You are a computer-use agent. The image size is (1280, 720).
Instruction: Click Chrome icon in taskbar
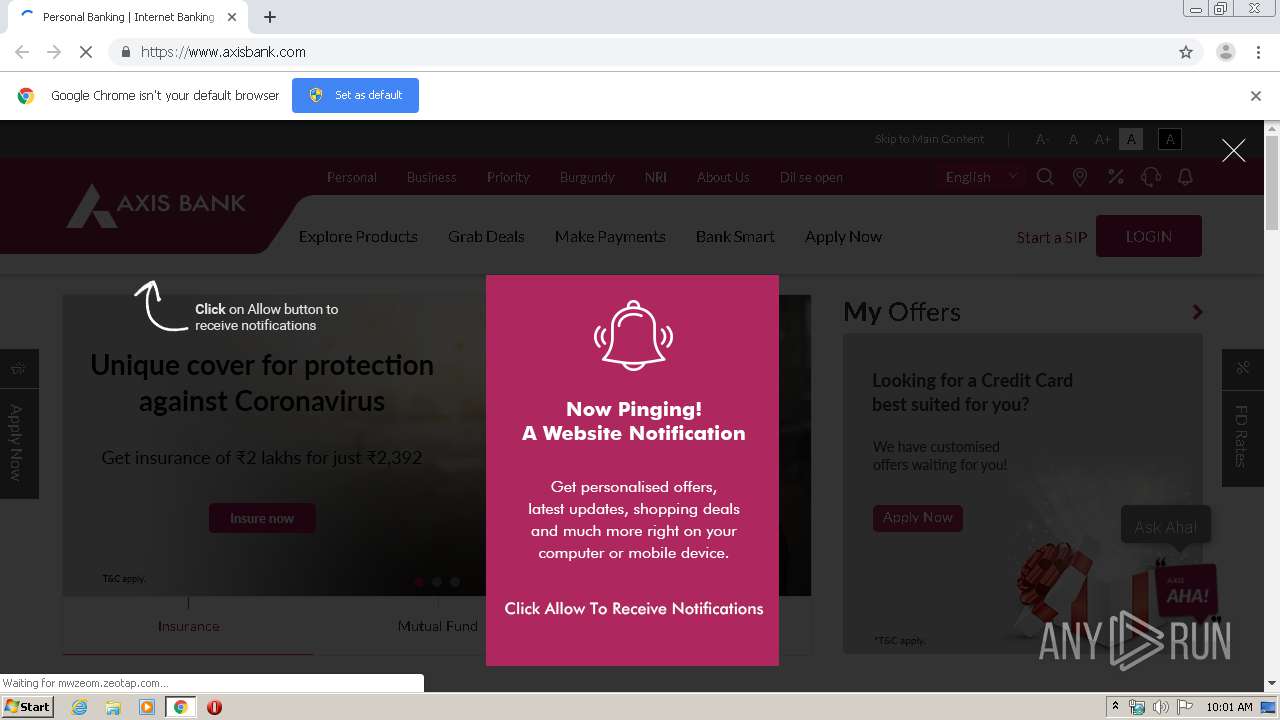point(180,707)
